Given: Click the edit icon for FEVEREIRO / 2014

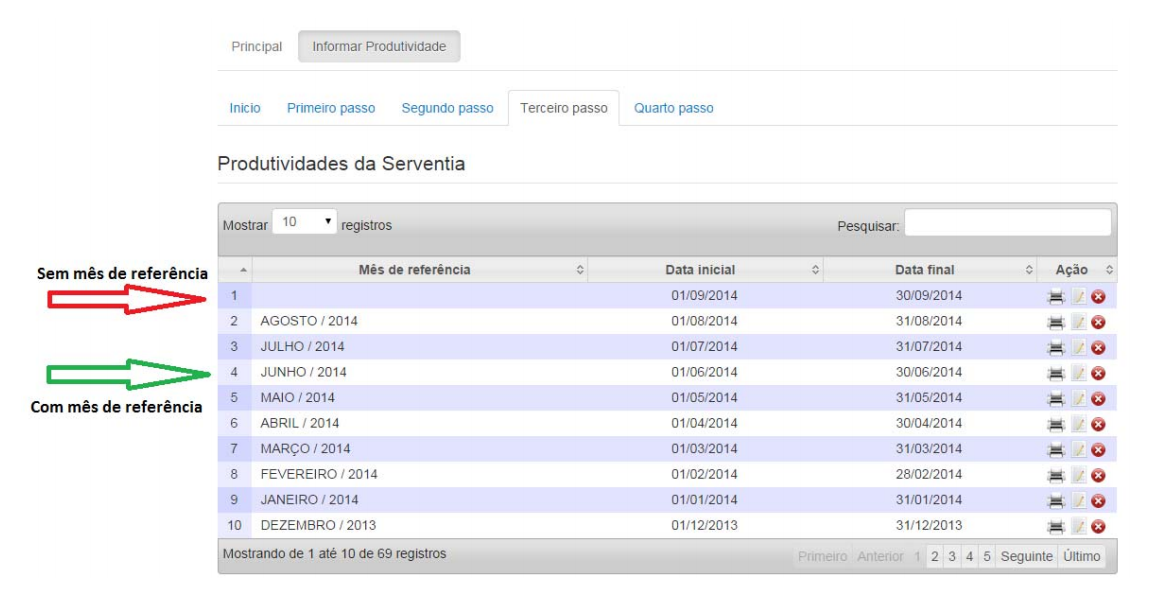Looking at the screenshot, I should point(1078,475).
